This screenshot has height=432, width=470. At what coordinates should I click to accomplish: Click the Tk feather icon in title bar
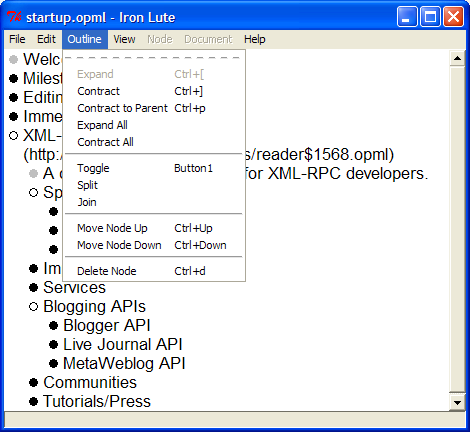14,17
